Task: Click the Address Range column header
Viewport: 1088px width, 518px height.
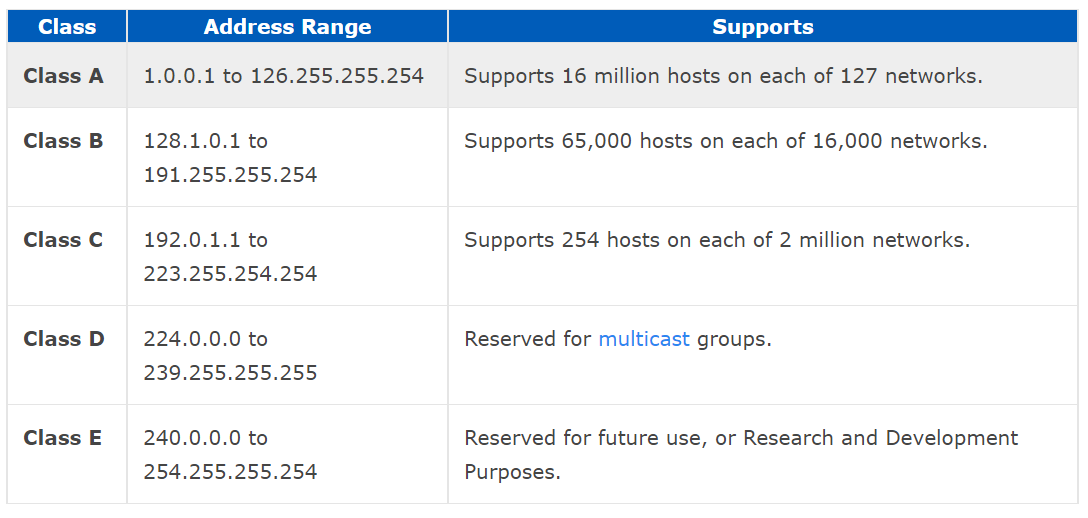Action: point(287,27)
